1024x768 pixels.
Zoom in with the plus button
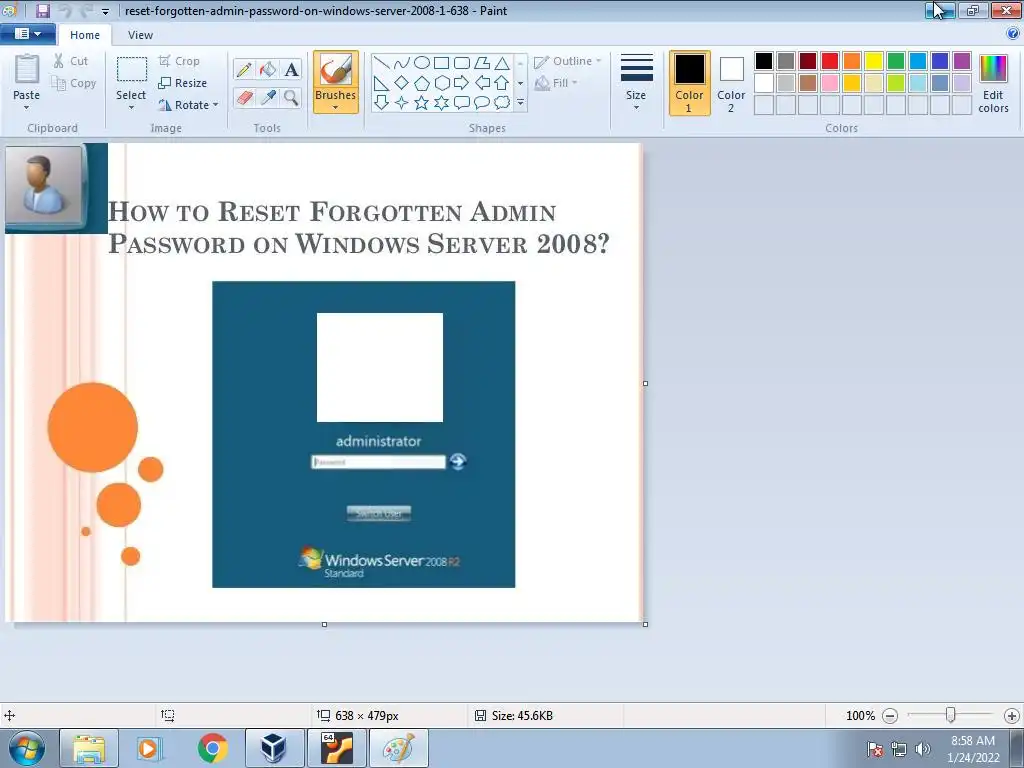click(x=1012, y=716)
